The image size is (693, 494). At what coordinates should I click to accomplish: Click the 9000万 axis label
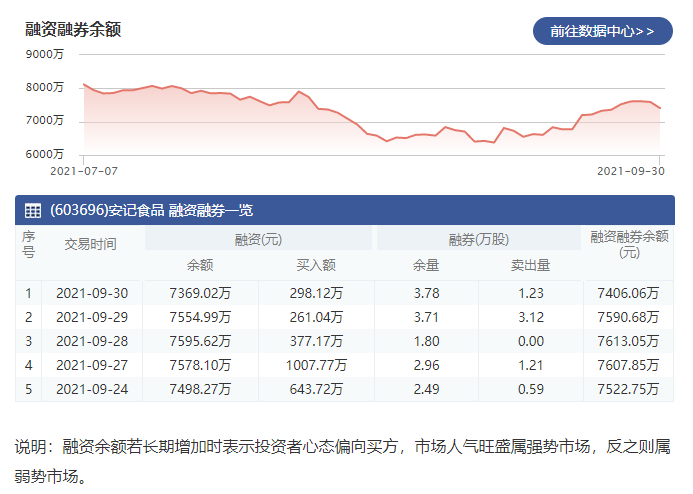(x=45, y=54)
